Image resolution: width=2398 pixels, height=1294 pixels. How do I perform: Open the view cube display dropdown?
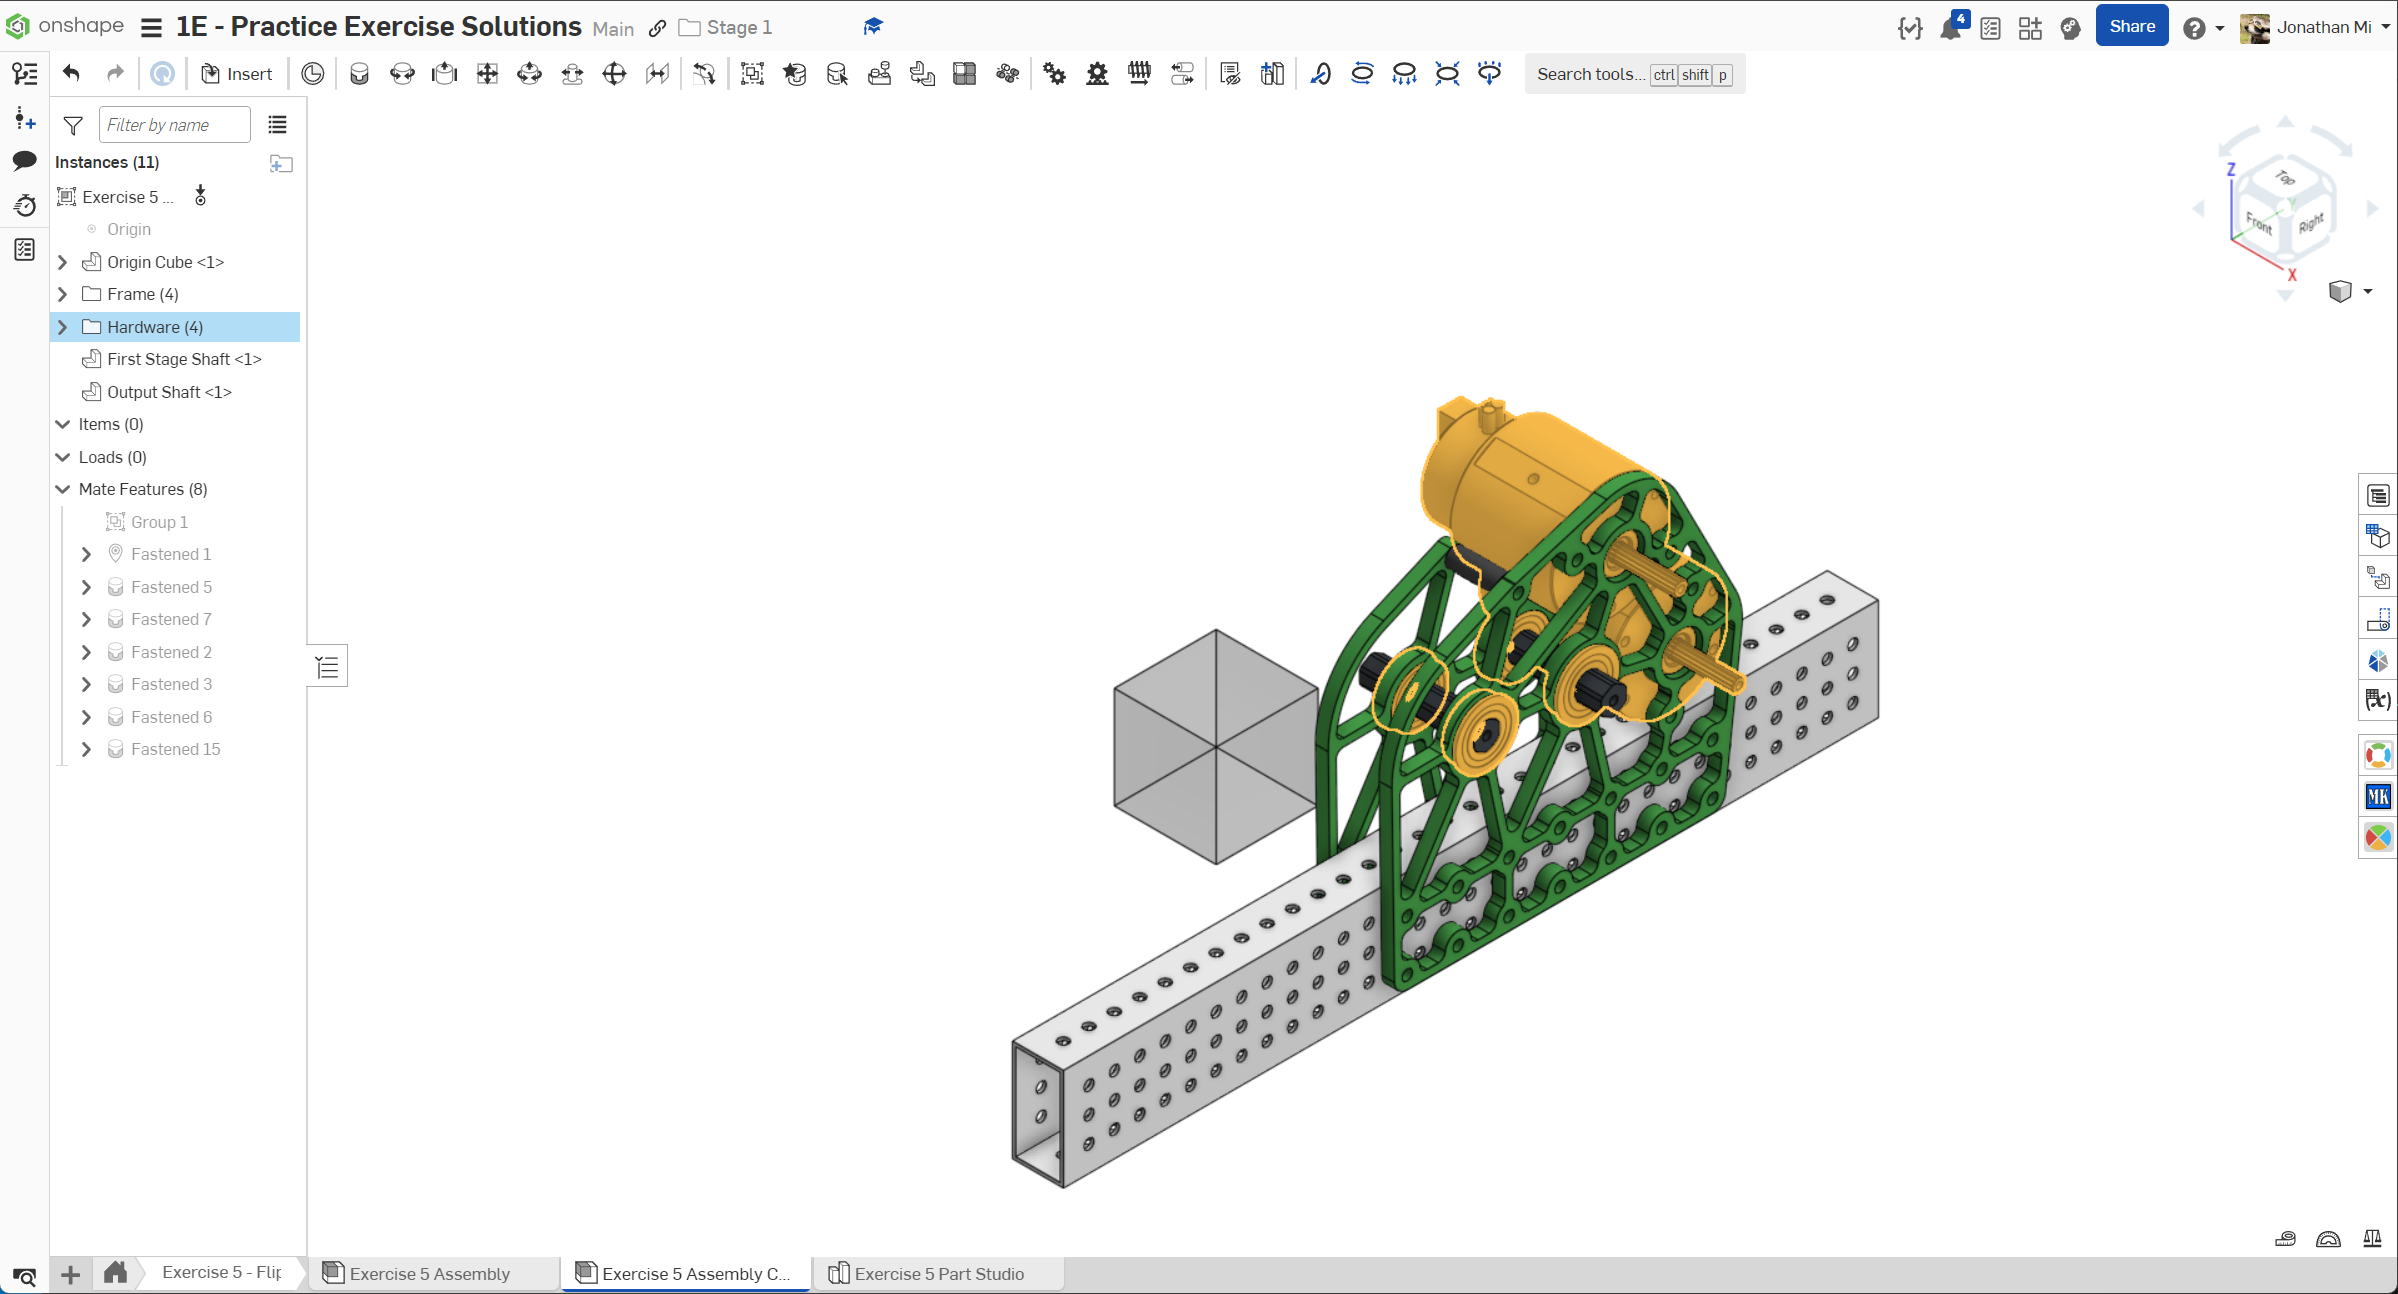click(x=2367, y=291)
